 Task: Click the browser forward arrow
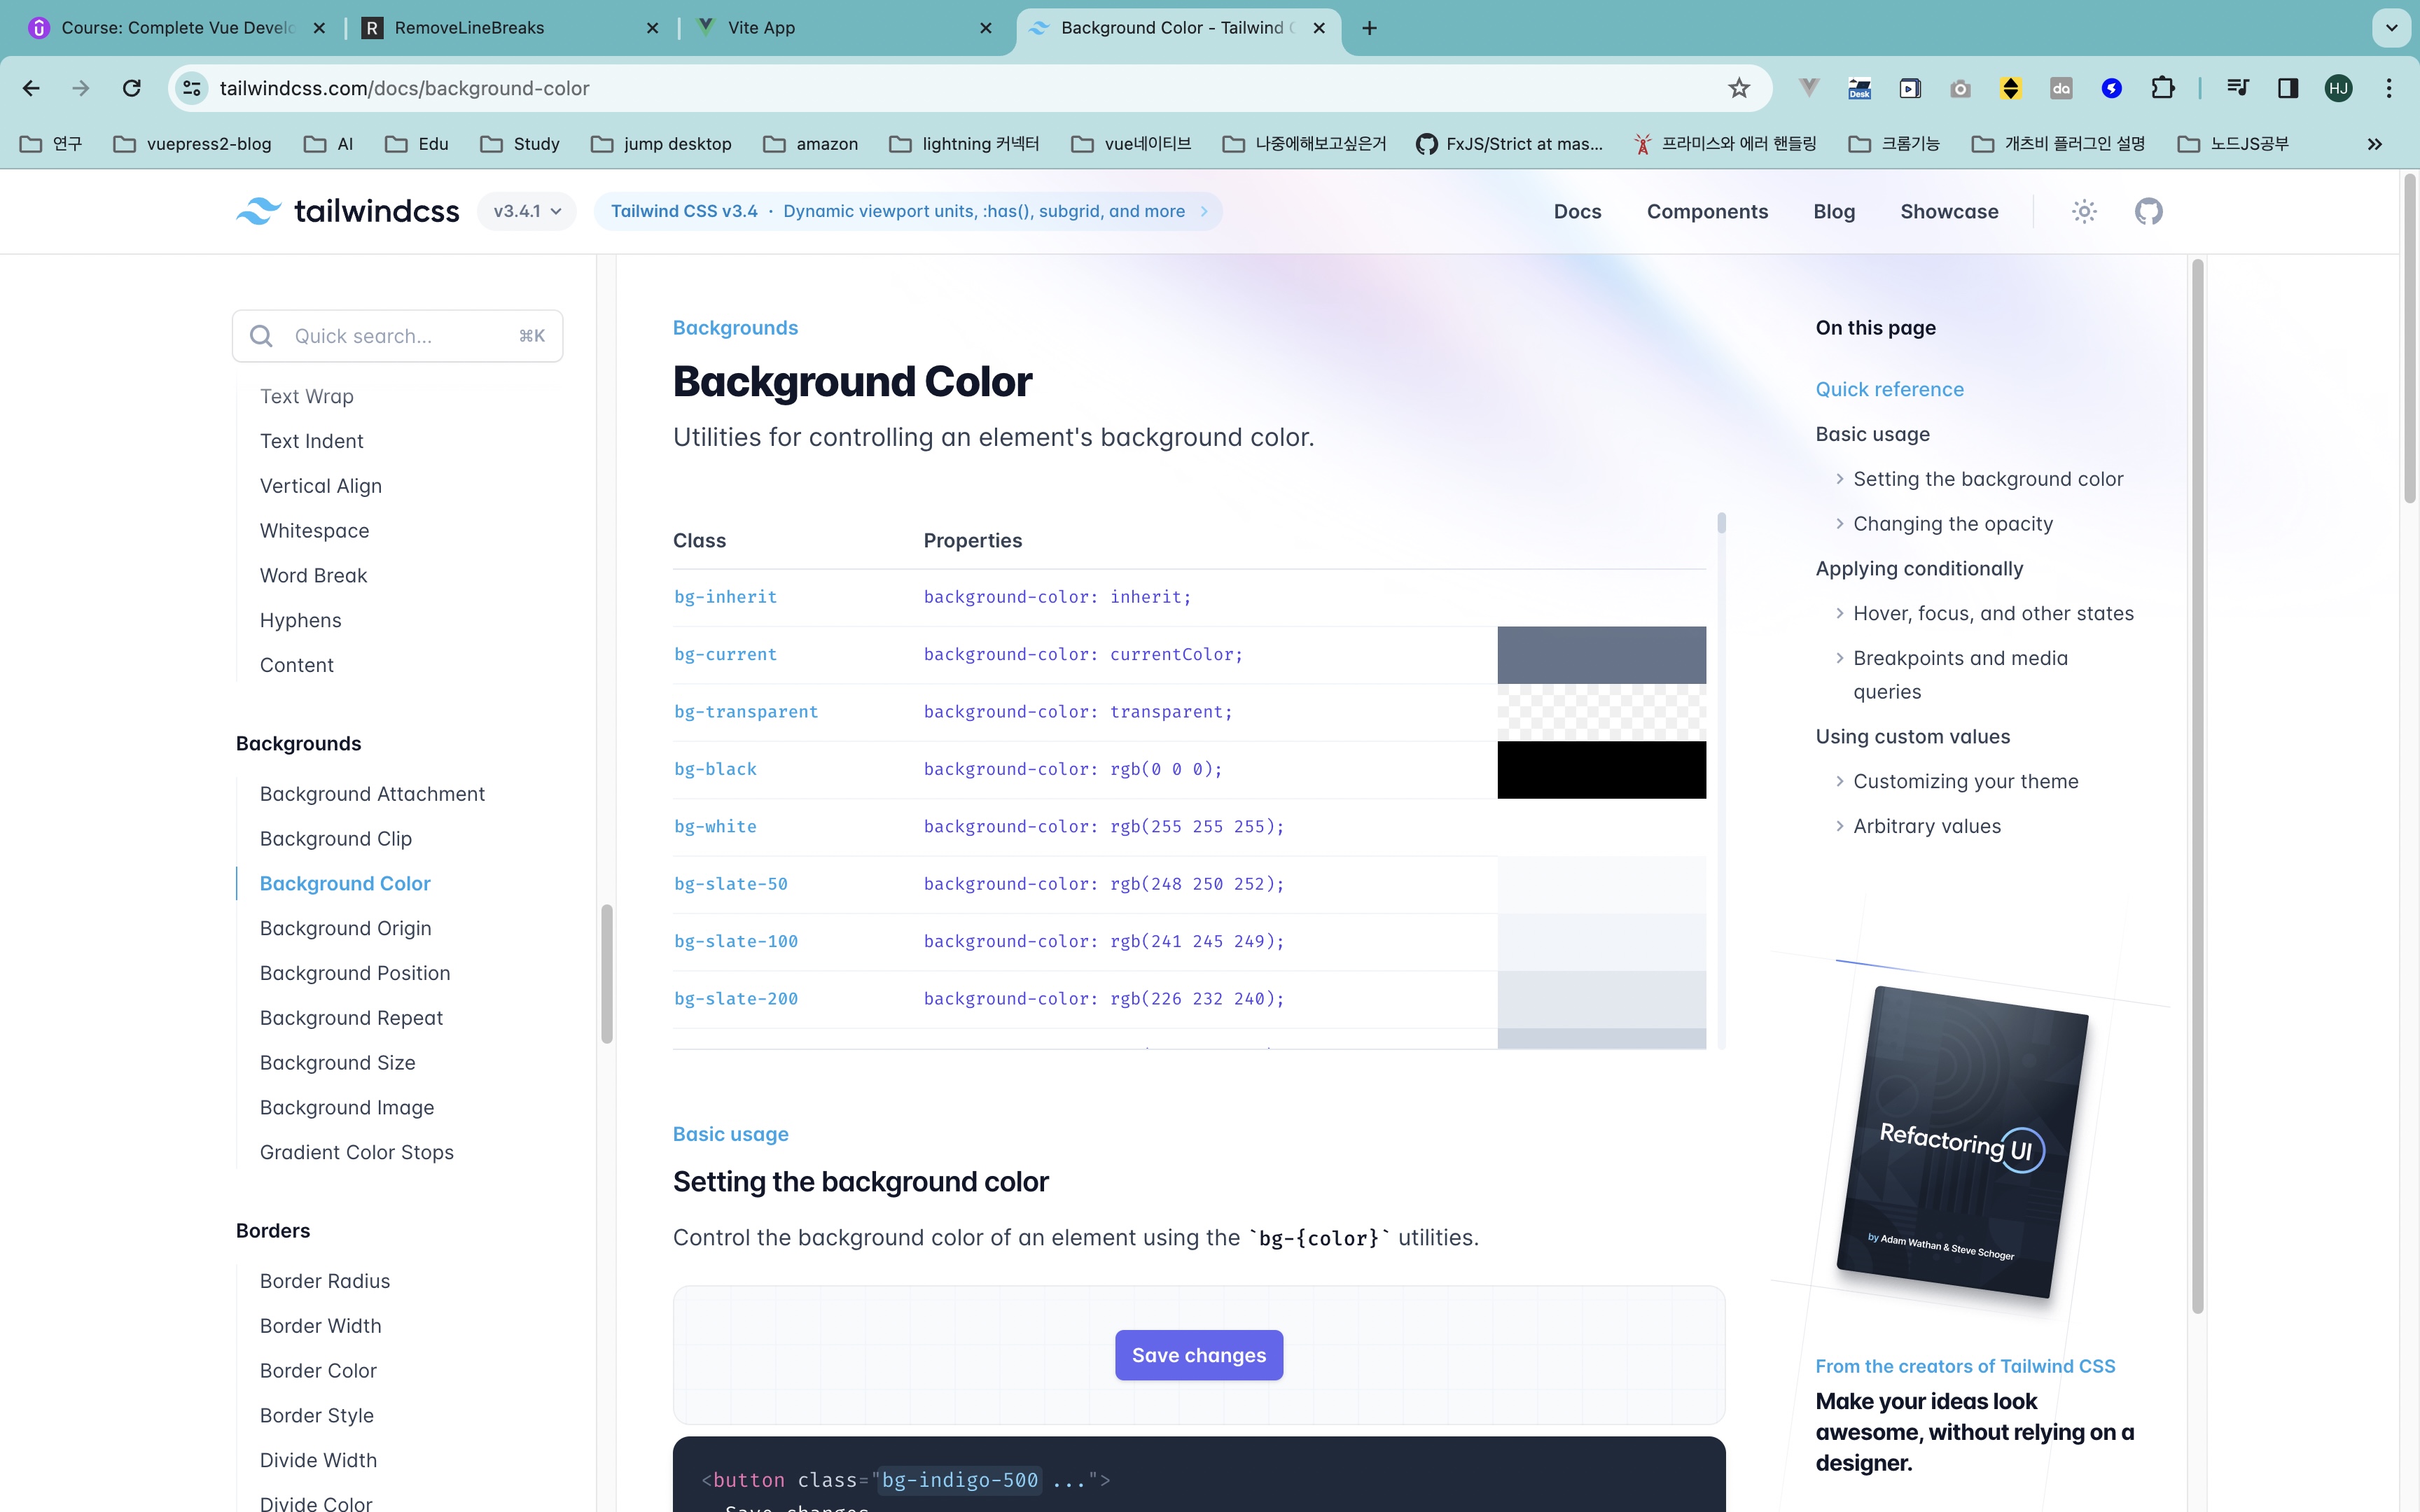click(x=81, y=88)
